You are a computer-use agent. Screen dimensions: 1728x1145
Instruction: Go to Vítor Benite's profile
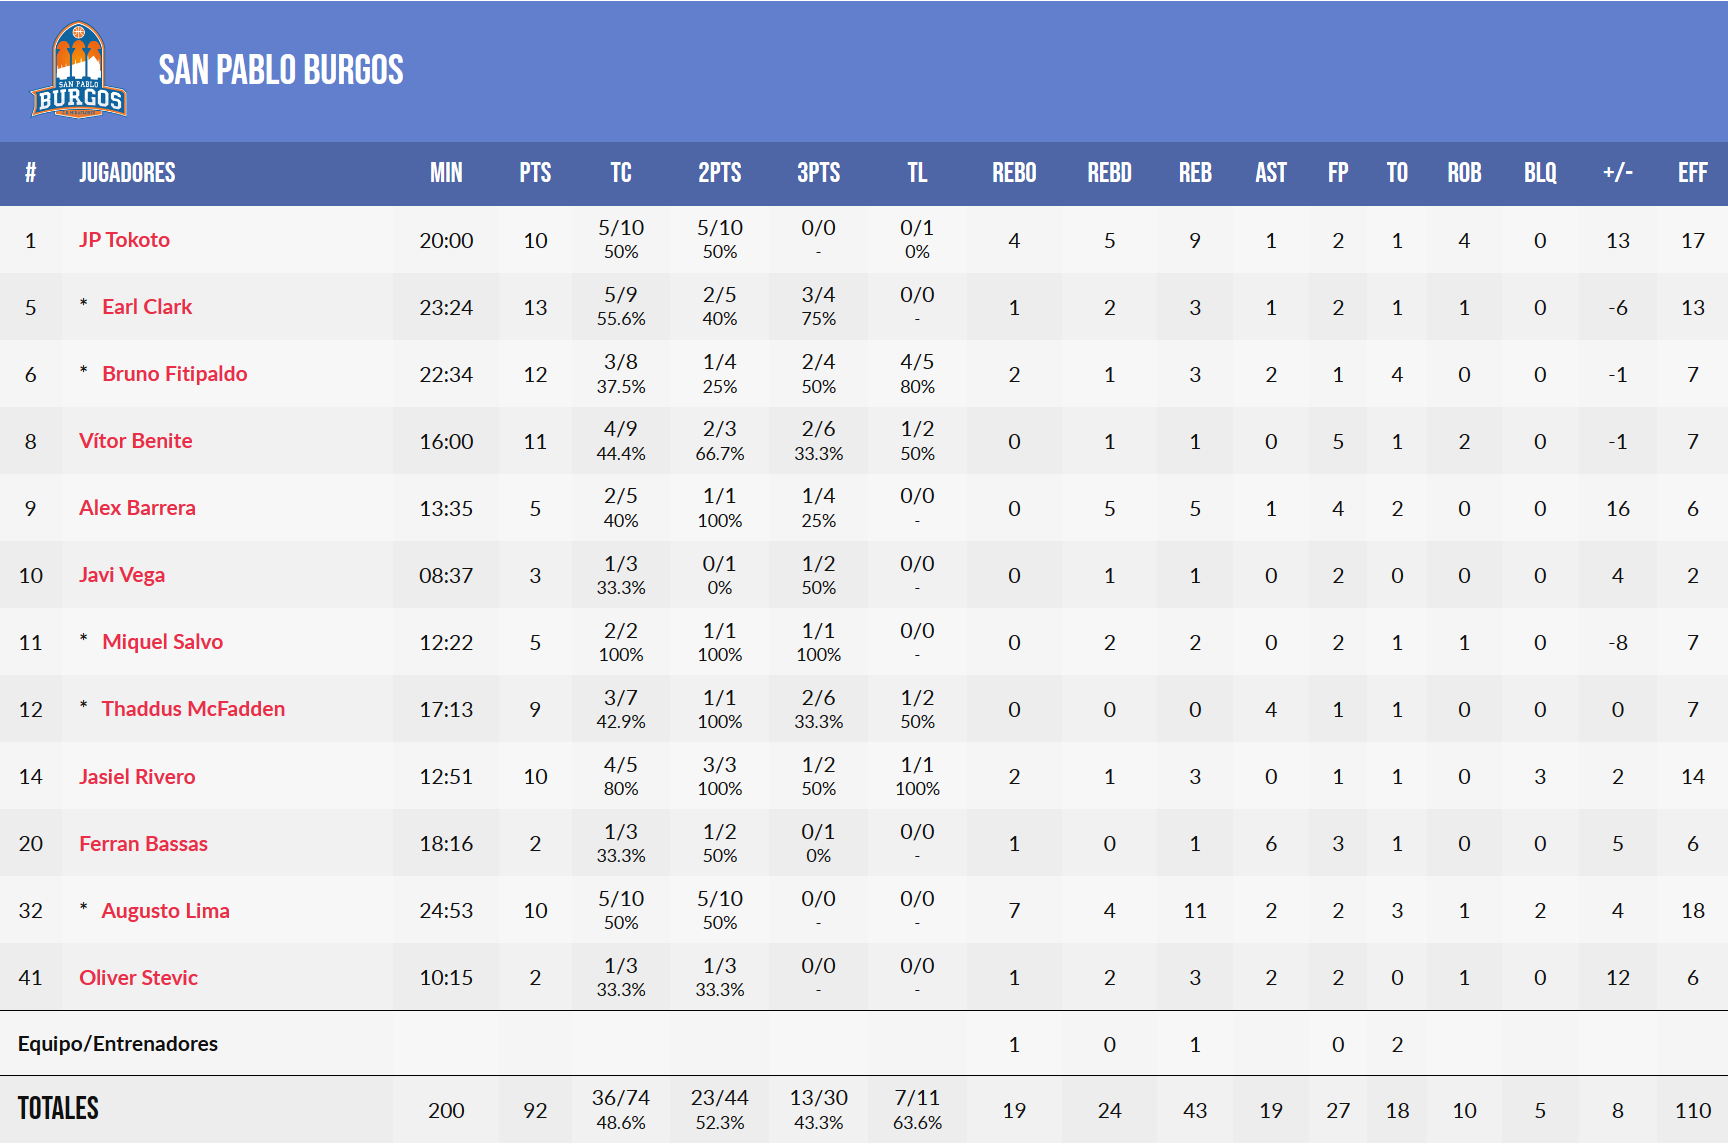(x=135, y=441)
